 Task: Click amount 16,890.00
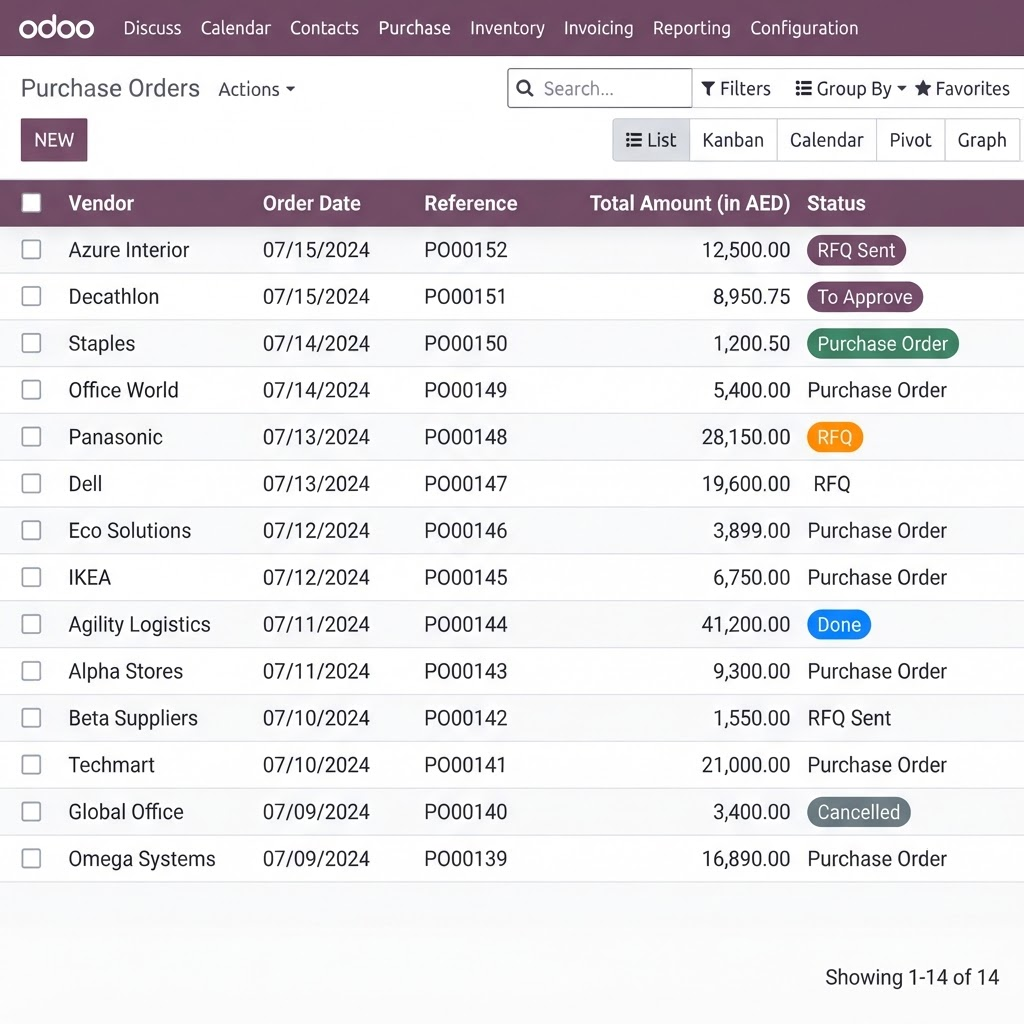click(746, 858)
